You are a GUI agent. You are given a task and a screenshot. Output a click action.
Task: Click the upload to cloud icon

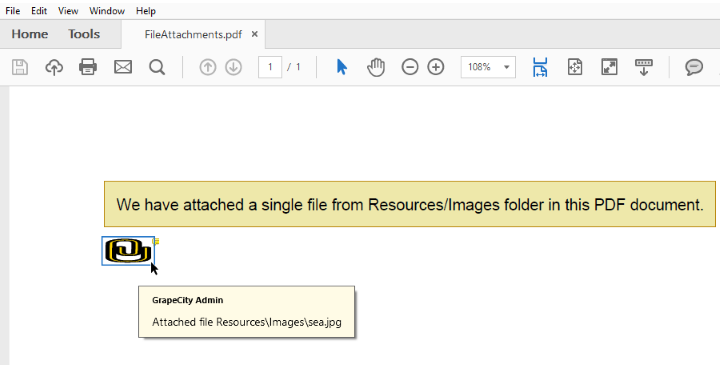(54, 67)
